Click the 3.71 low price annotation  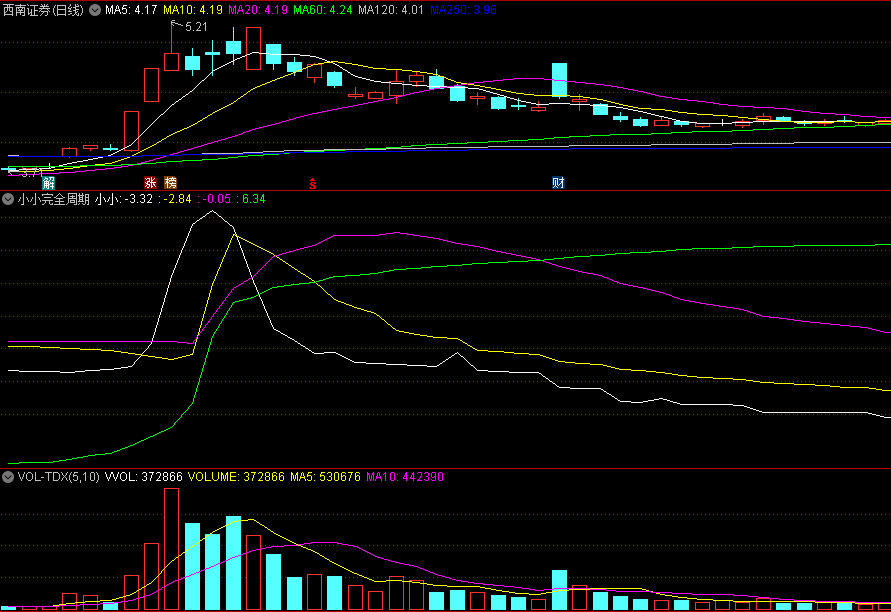pyautogui.click(x=32, y=173)
